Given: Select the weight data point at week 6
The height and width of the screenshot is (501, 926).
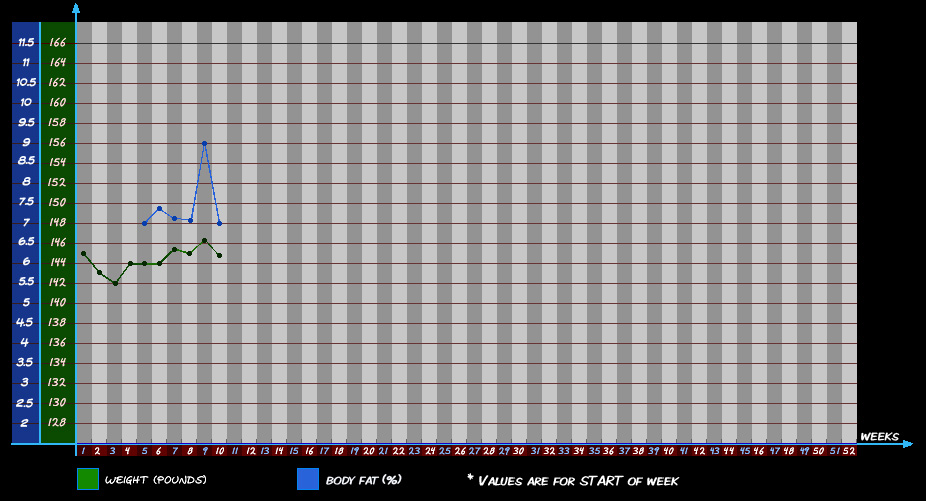Looking at the screenshot, I should click(159, 263).
